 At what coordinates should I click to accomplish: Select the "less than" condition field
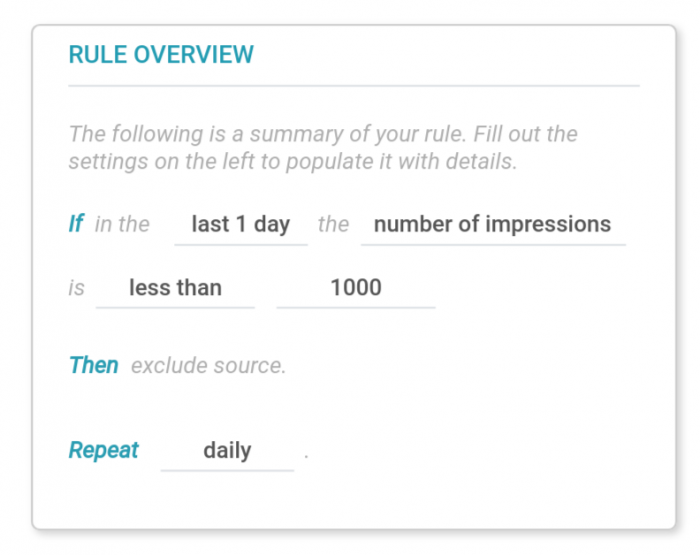point(175,288)
